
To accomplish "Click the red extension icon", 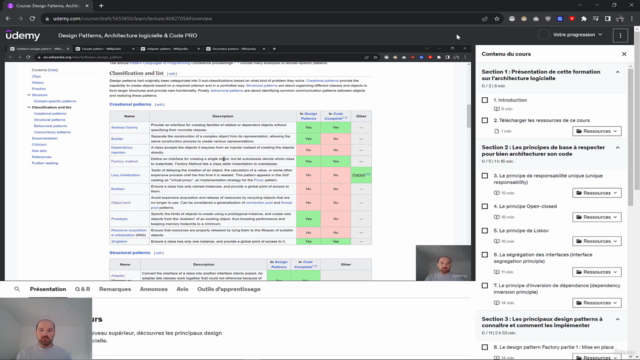I will pyautogui.click(x=572, y=19).
